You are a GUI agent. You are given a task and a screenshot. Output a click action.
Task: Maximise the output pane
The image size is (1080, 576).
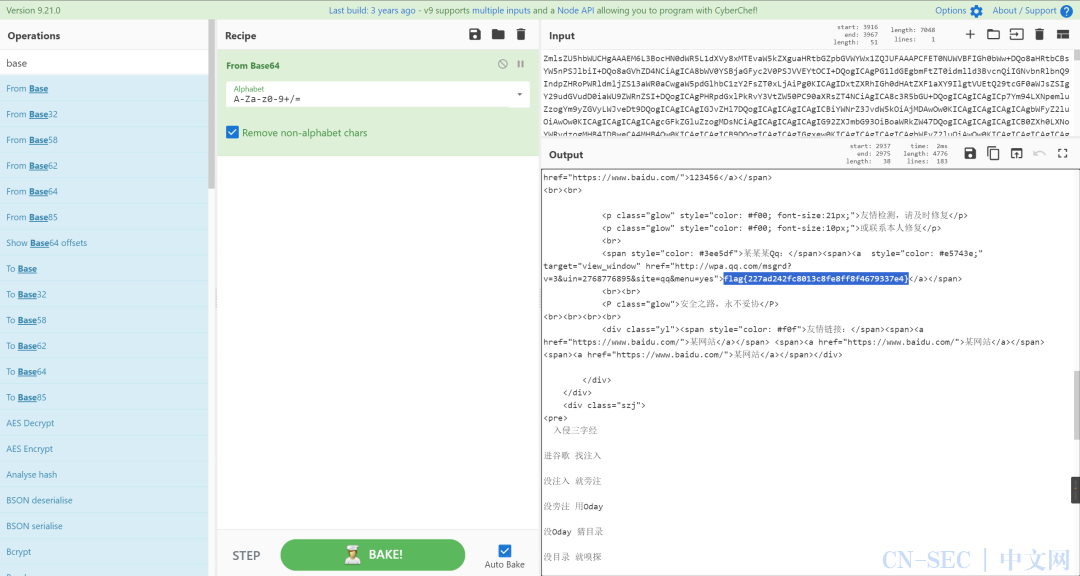pos(1063,153)
